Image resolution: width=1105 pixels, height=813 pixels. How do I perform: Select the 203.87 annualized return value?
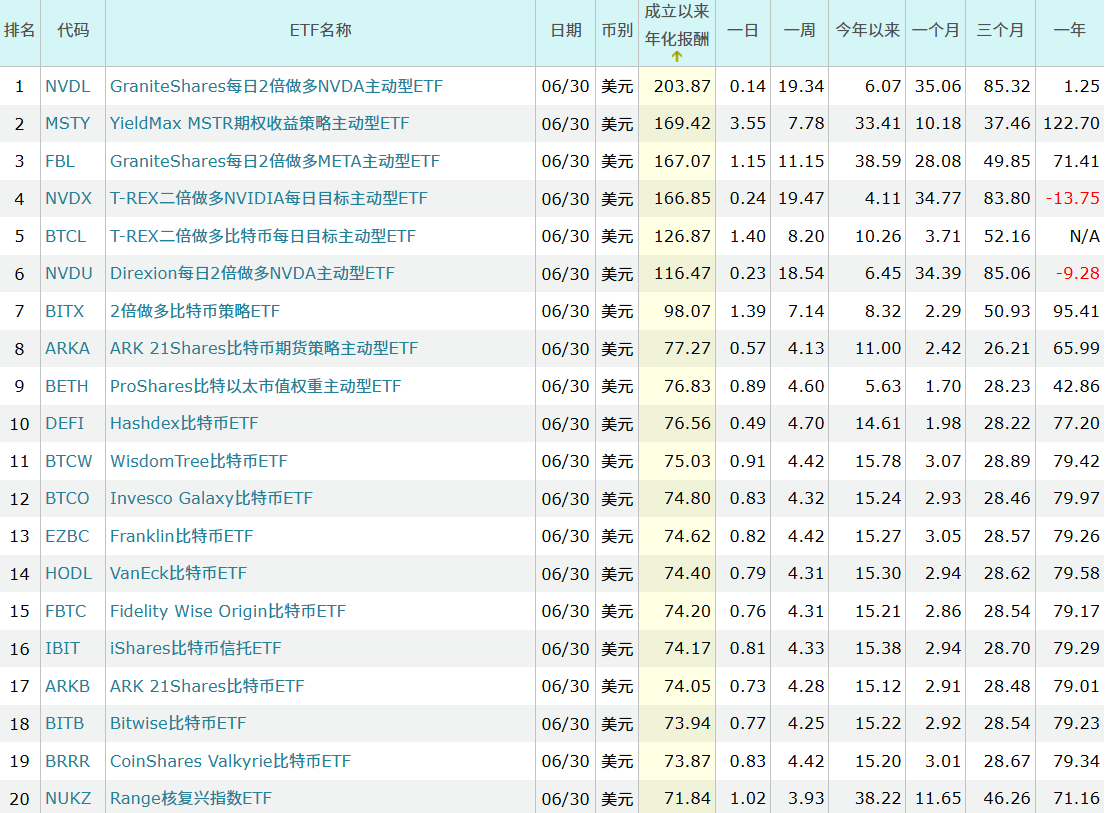coord(682,86)
